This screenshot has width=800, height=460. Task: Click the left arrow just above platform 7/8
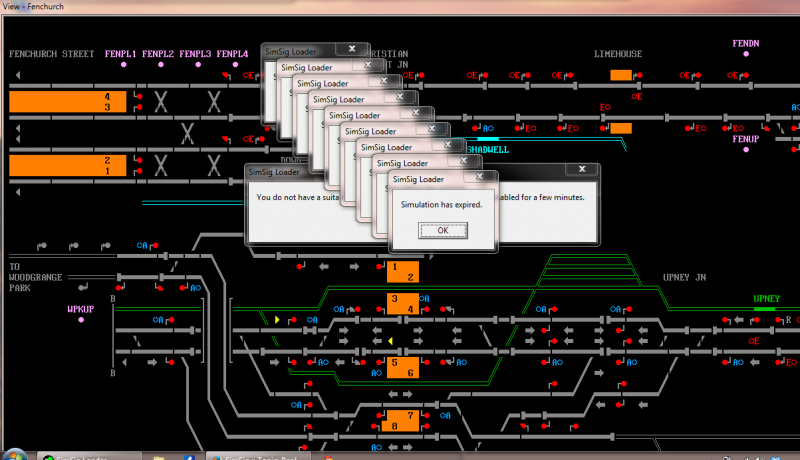tap(393, 394)
